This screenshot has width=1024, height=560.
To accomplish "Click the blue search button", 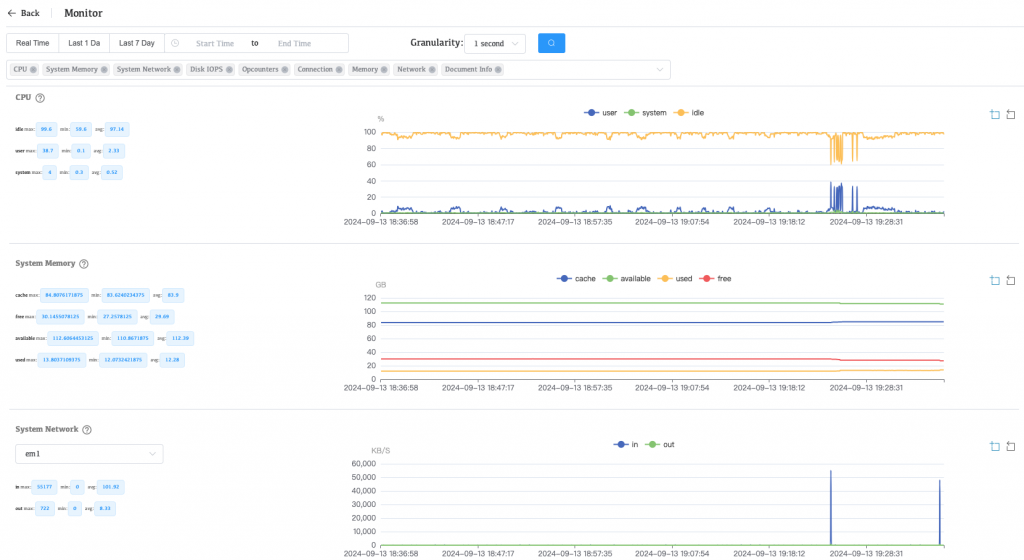I will (x=551, y=43).
